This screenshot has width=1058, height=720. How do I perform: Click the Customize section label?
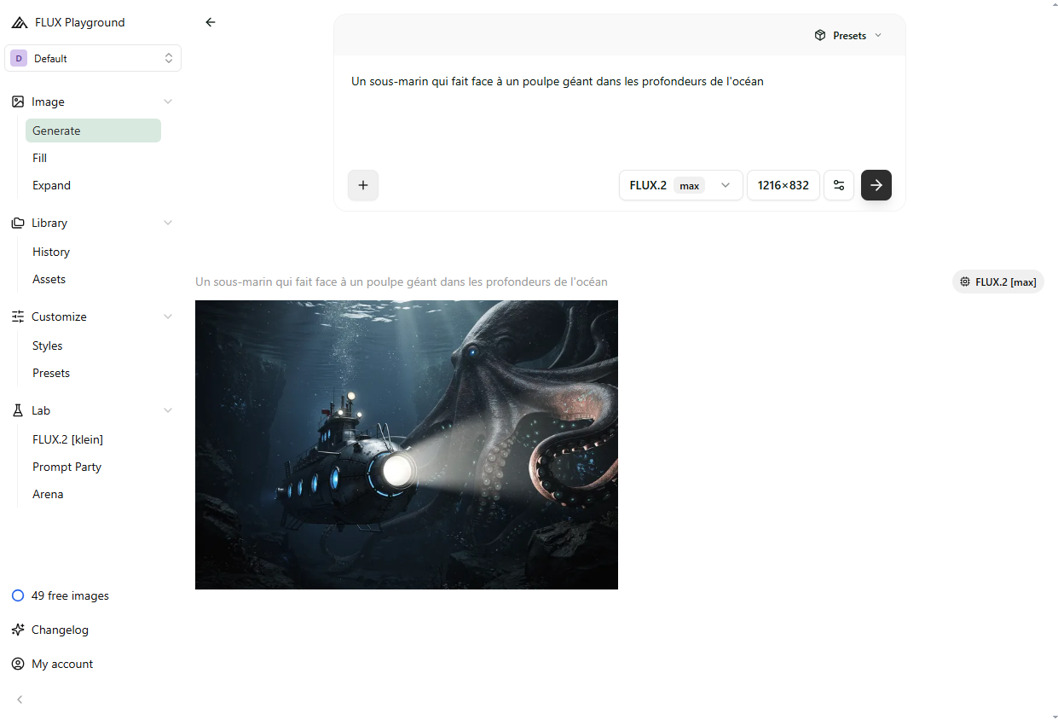[x=59, y=316]
